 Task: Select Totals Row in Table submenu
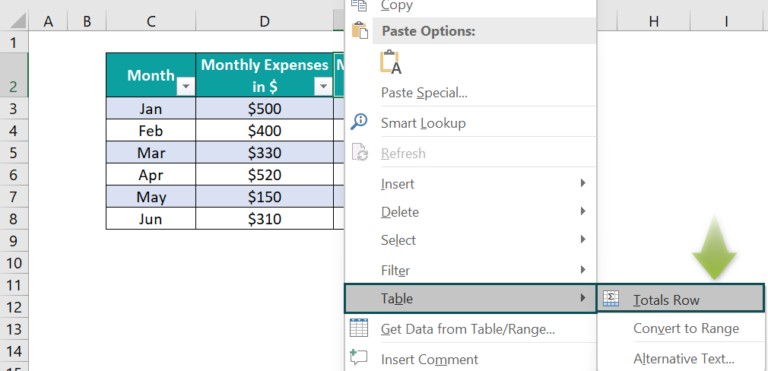(680, 298)
